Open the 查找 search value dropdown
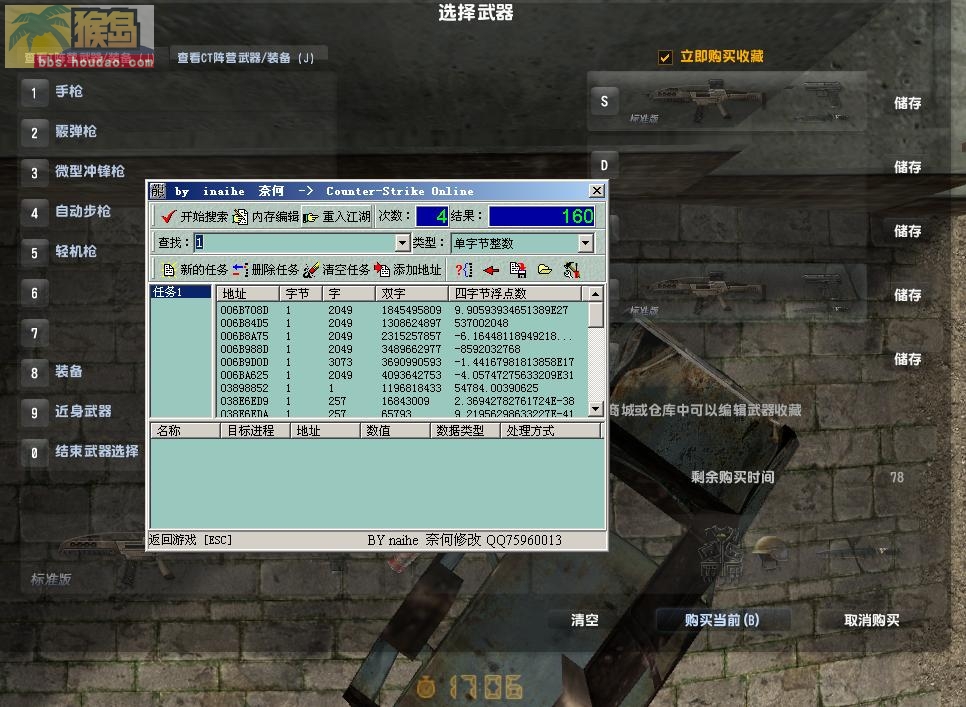966x707 pixels. point(402,243)
